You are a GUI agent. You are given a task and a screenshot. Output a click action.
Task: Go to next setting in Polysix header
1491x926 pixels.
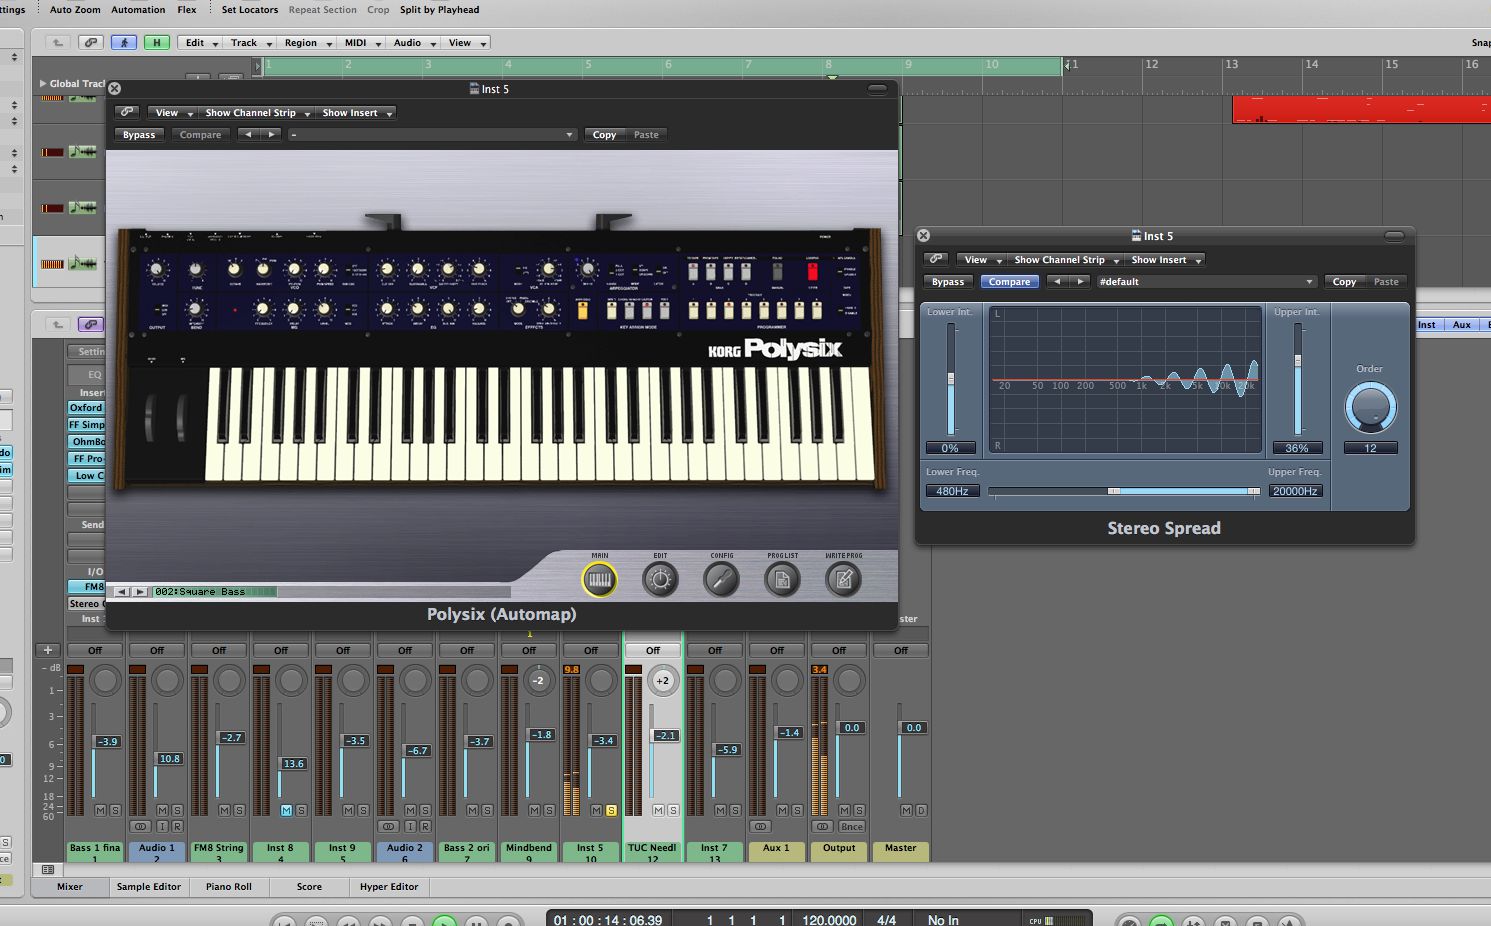(271, 135)
